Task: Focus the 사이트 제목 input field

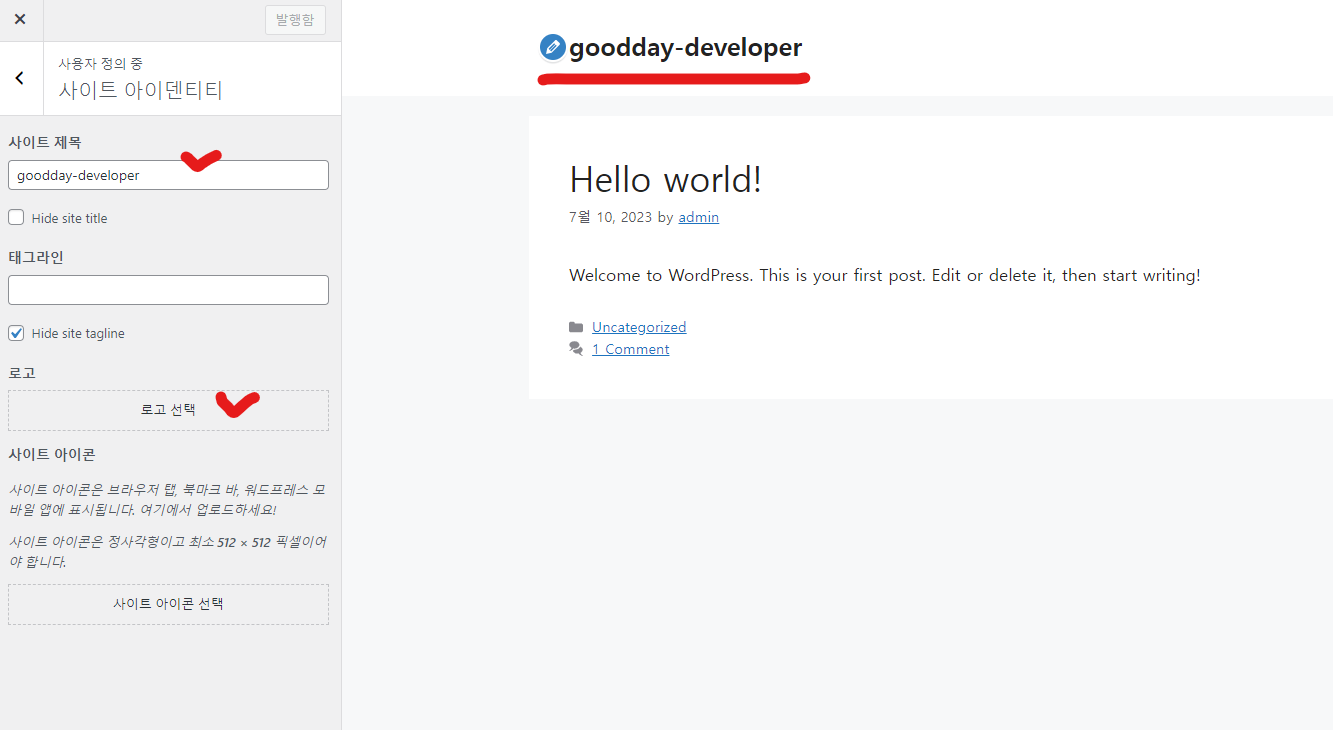Action: point(168,175)
